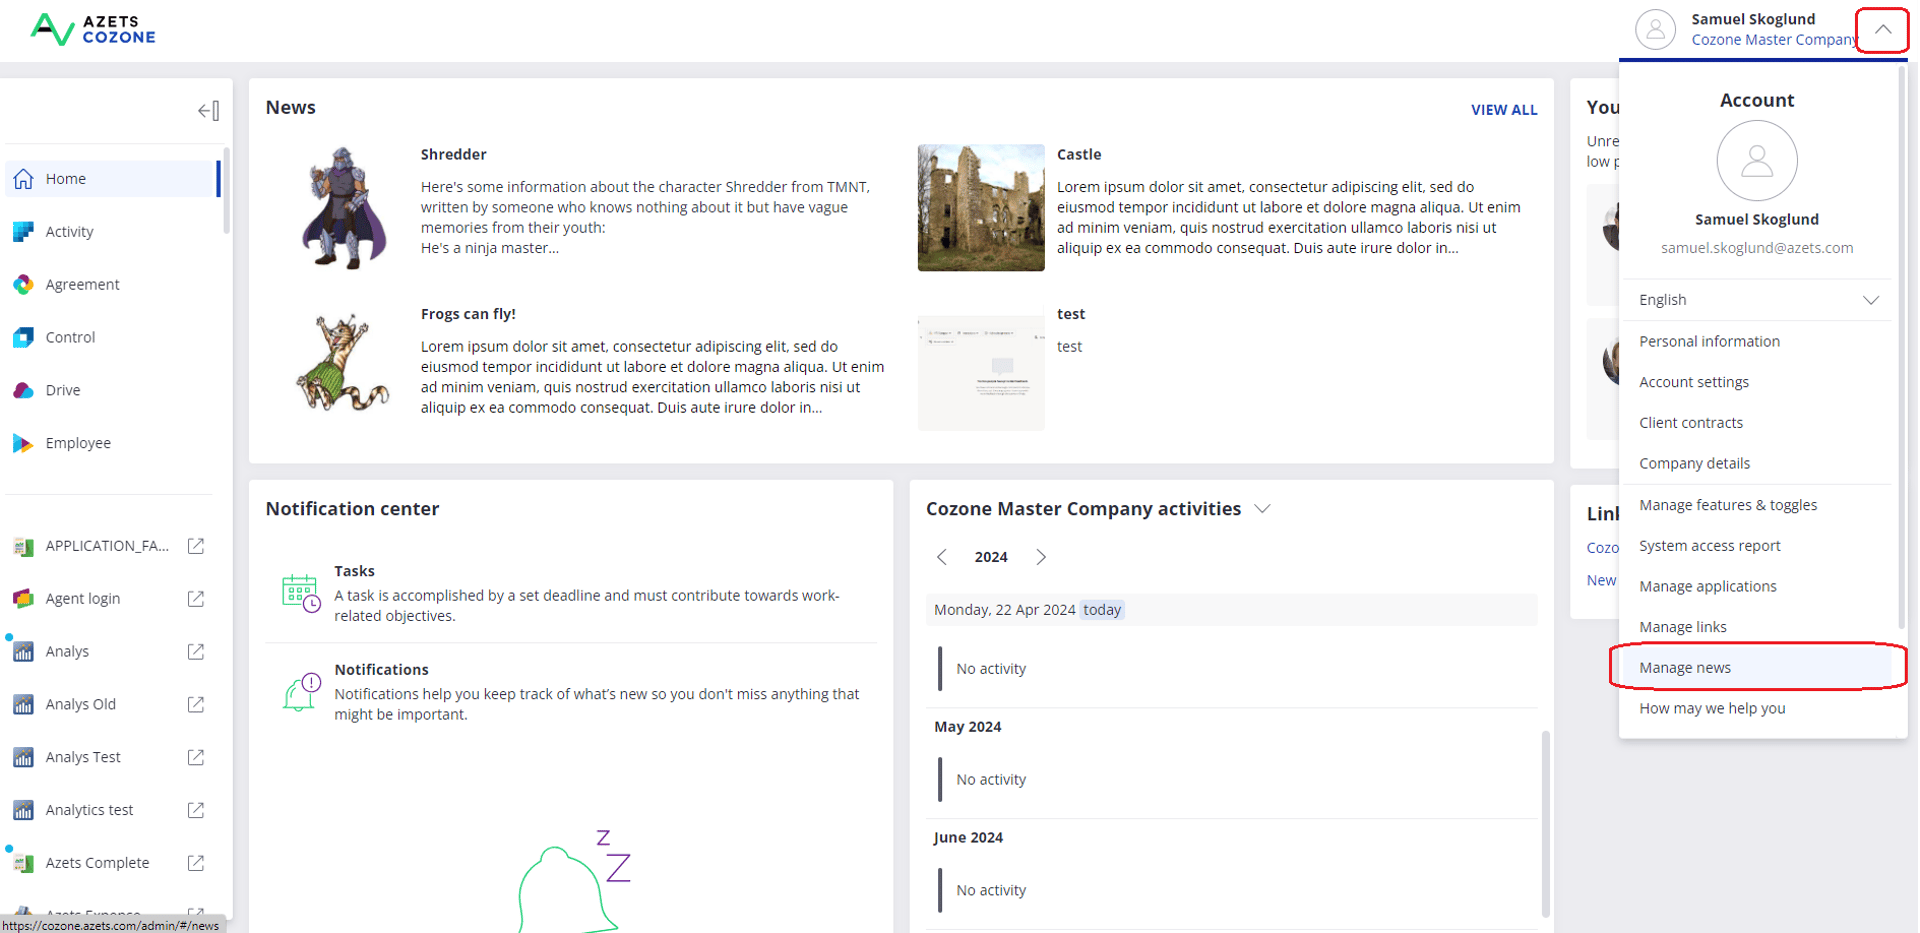The height and width of the screenshot is (933, 1920).
Task: Open Agent login external link icon
Action: coord(196,599)
